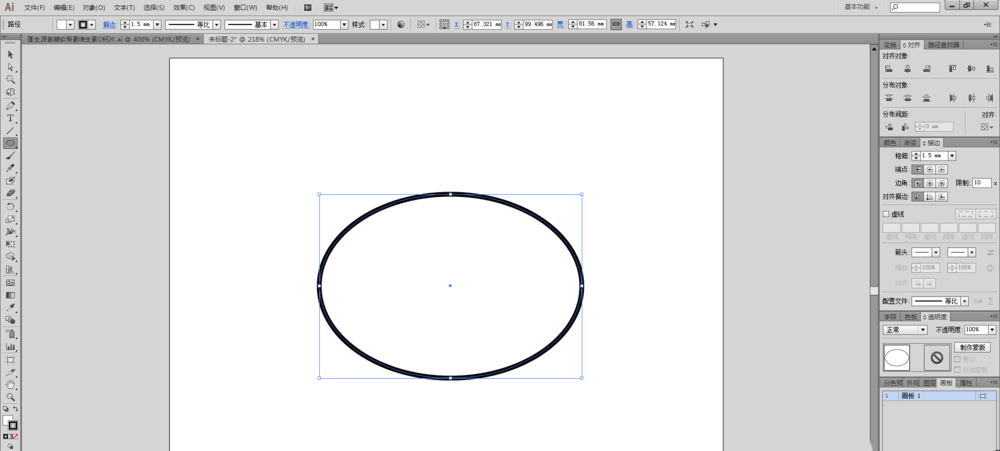Viewport: 1000px width, 451px height.
Task: Click the Selection arrow tool
Action: (x=10, y=54)
